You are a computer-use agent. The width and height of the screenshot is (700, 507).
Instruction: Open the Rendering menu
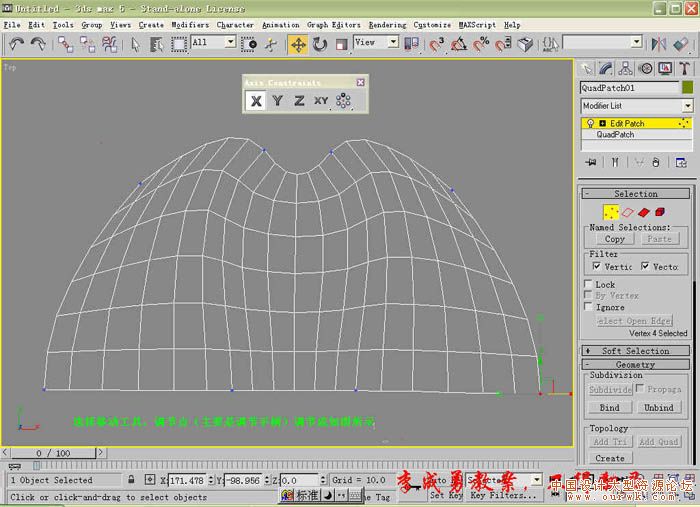(x=387, y=25)
